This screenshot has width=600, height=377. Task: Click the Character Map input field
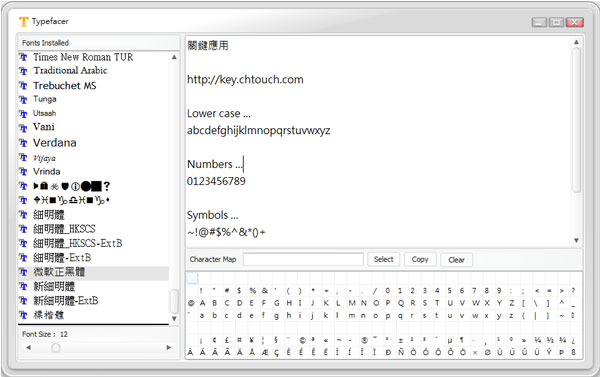coord(303,259)
